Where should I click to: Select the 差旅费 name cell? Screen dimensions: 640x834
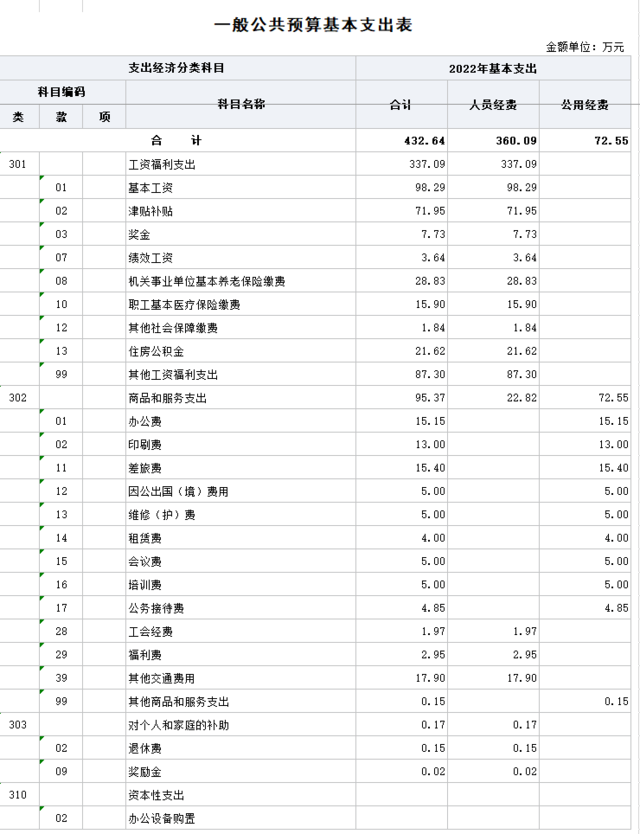(x=144, y=468)
